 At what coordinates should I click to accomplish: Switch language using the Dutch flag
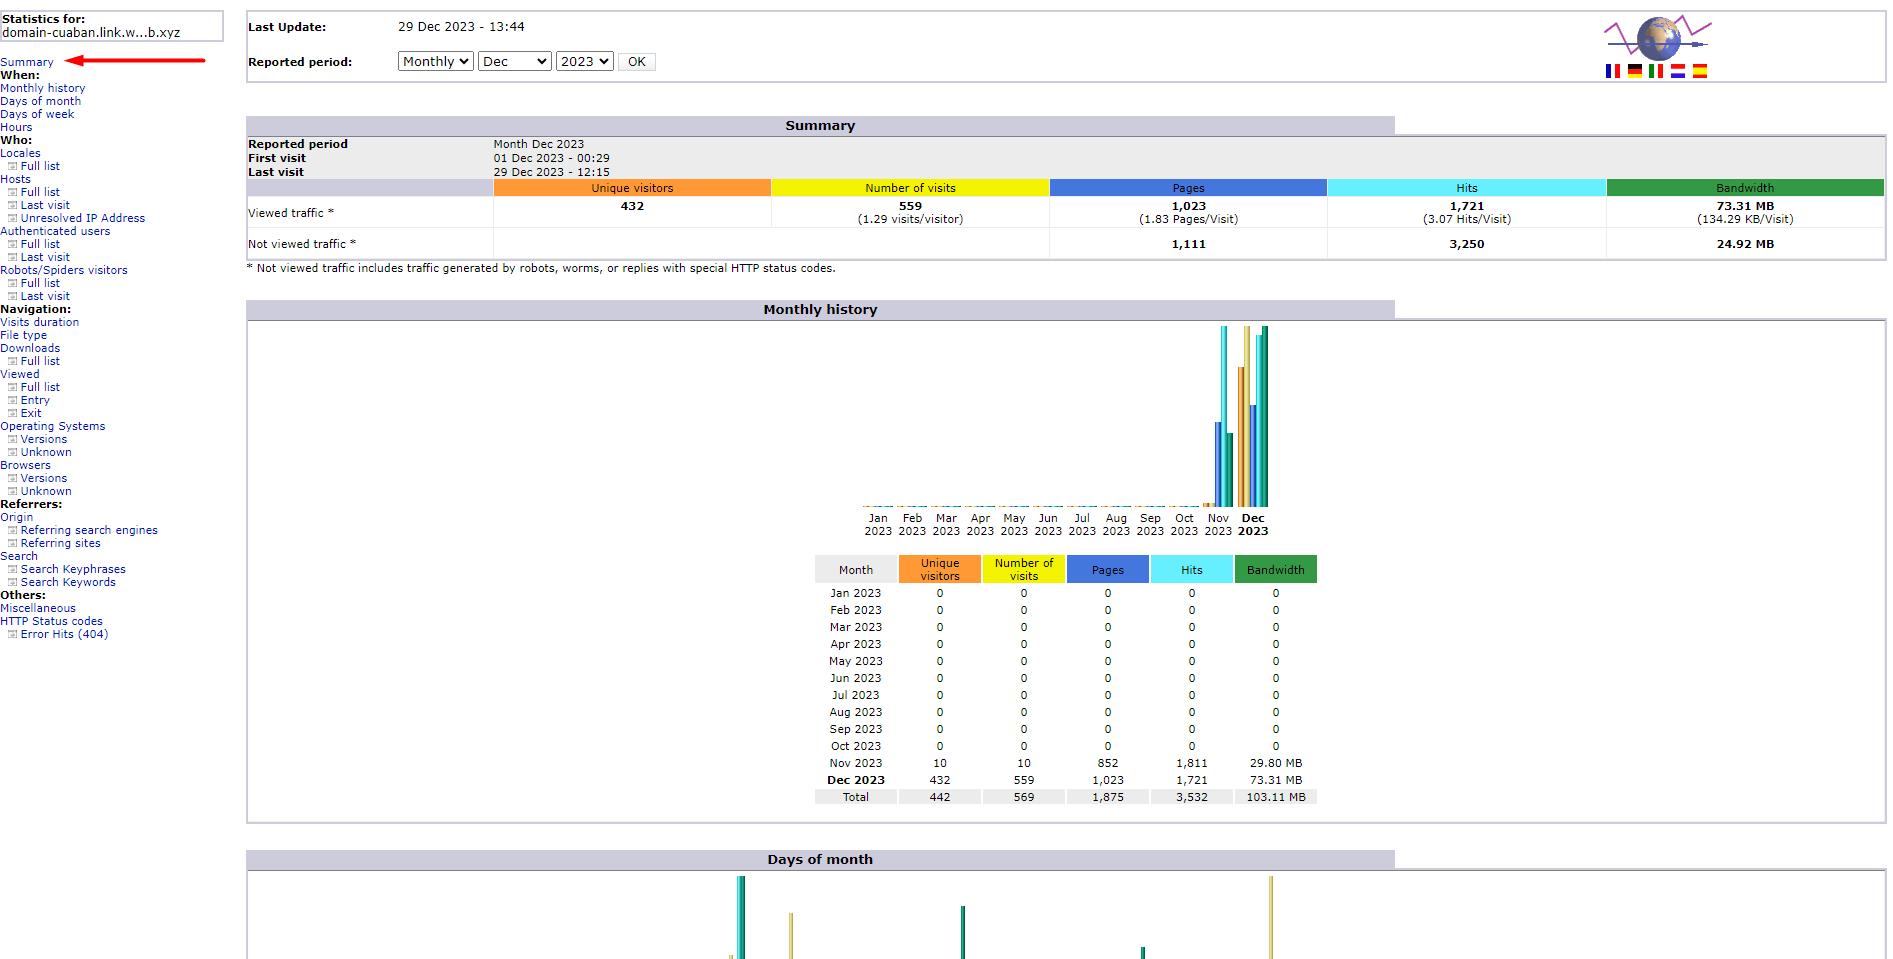coord(1678,71)
